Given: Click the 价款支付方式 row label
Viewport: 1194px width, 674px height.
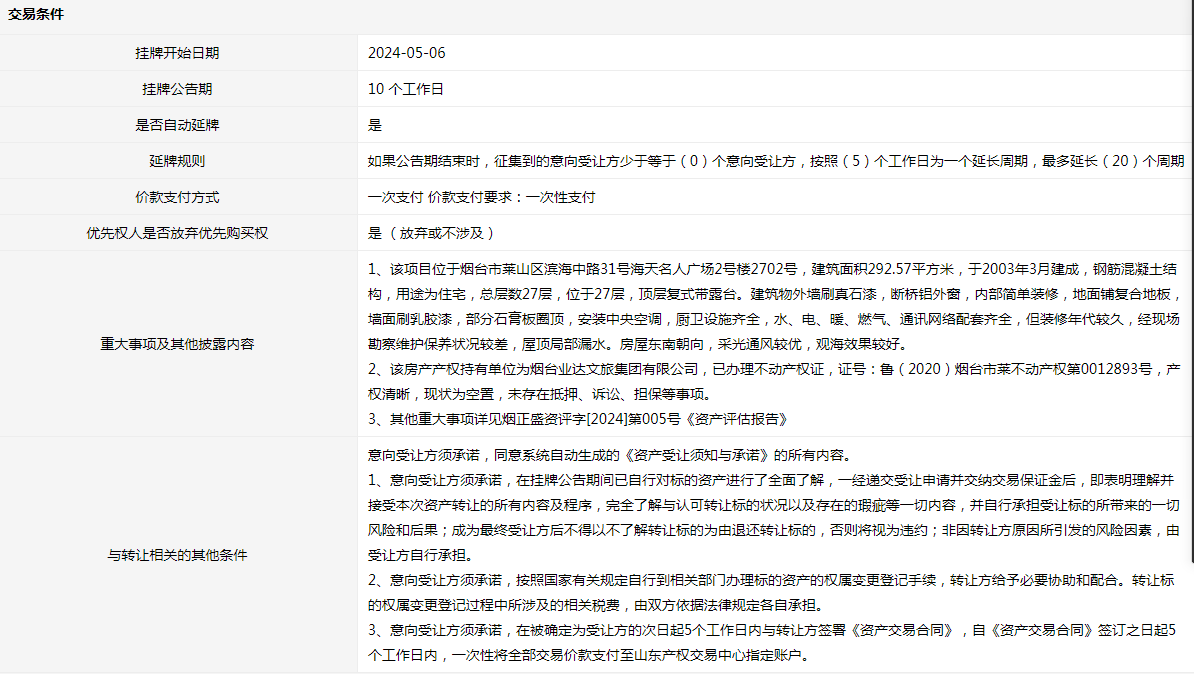Looking at the screenshot, I should tap(177, 197).
